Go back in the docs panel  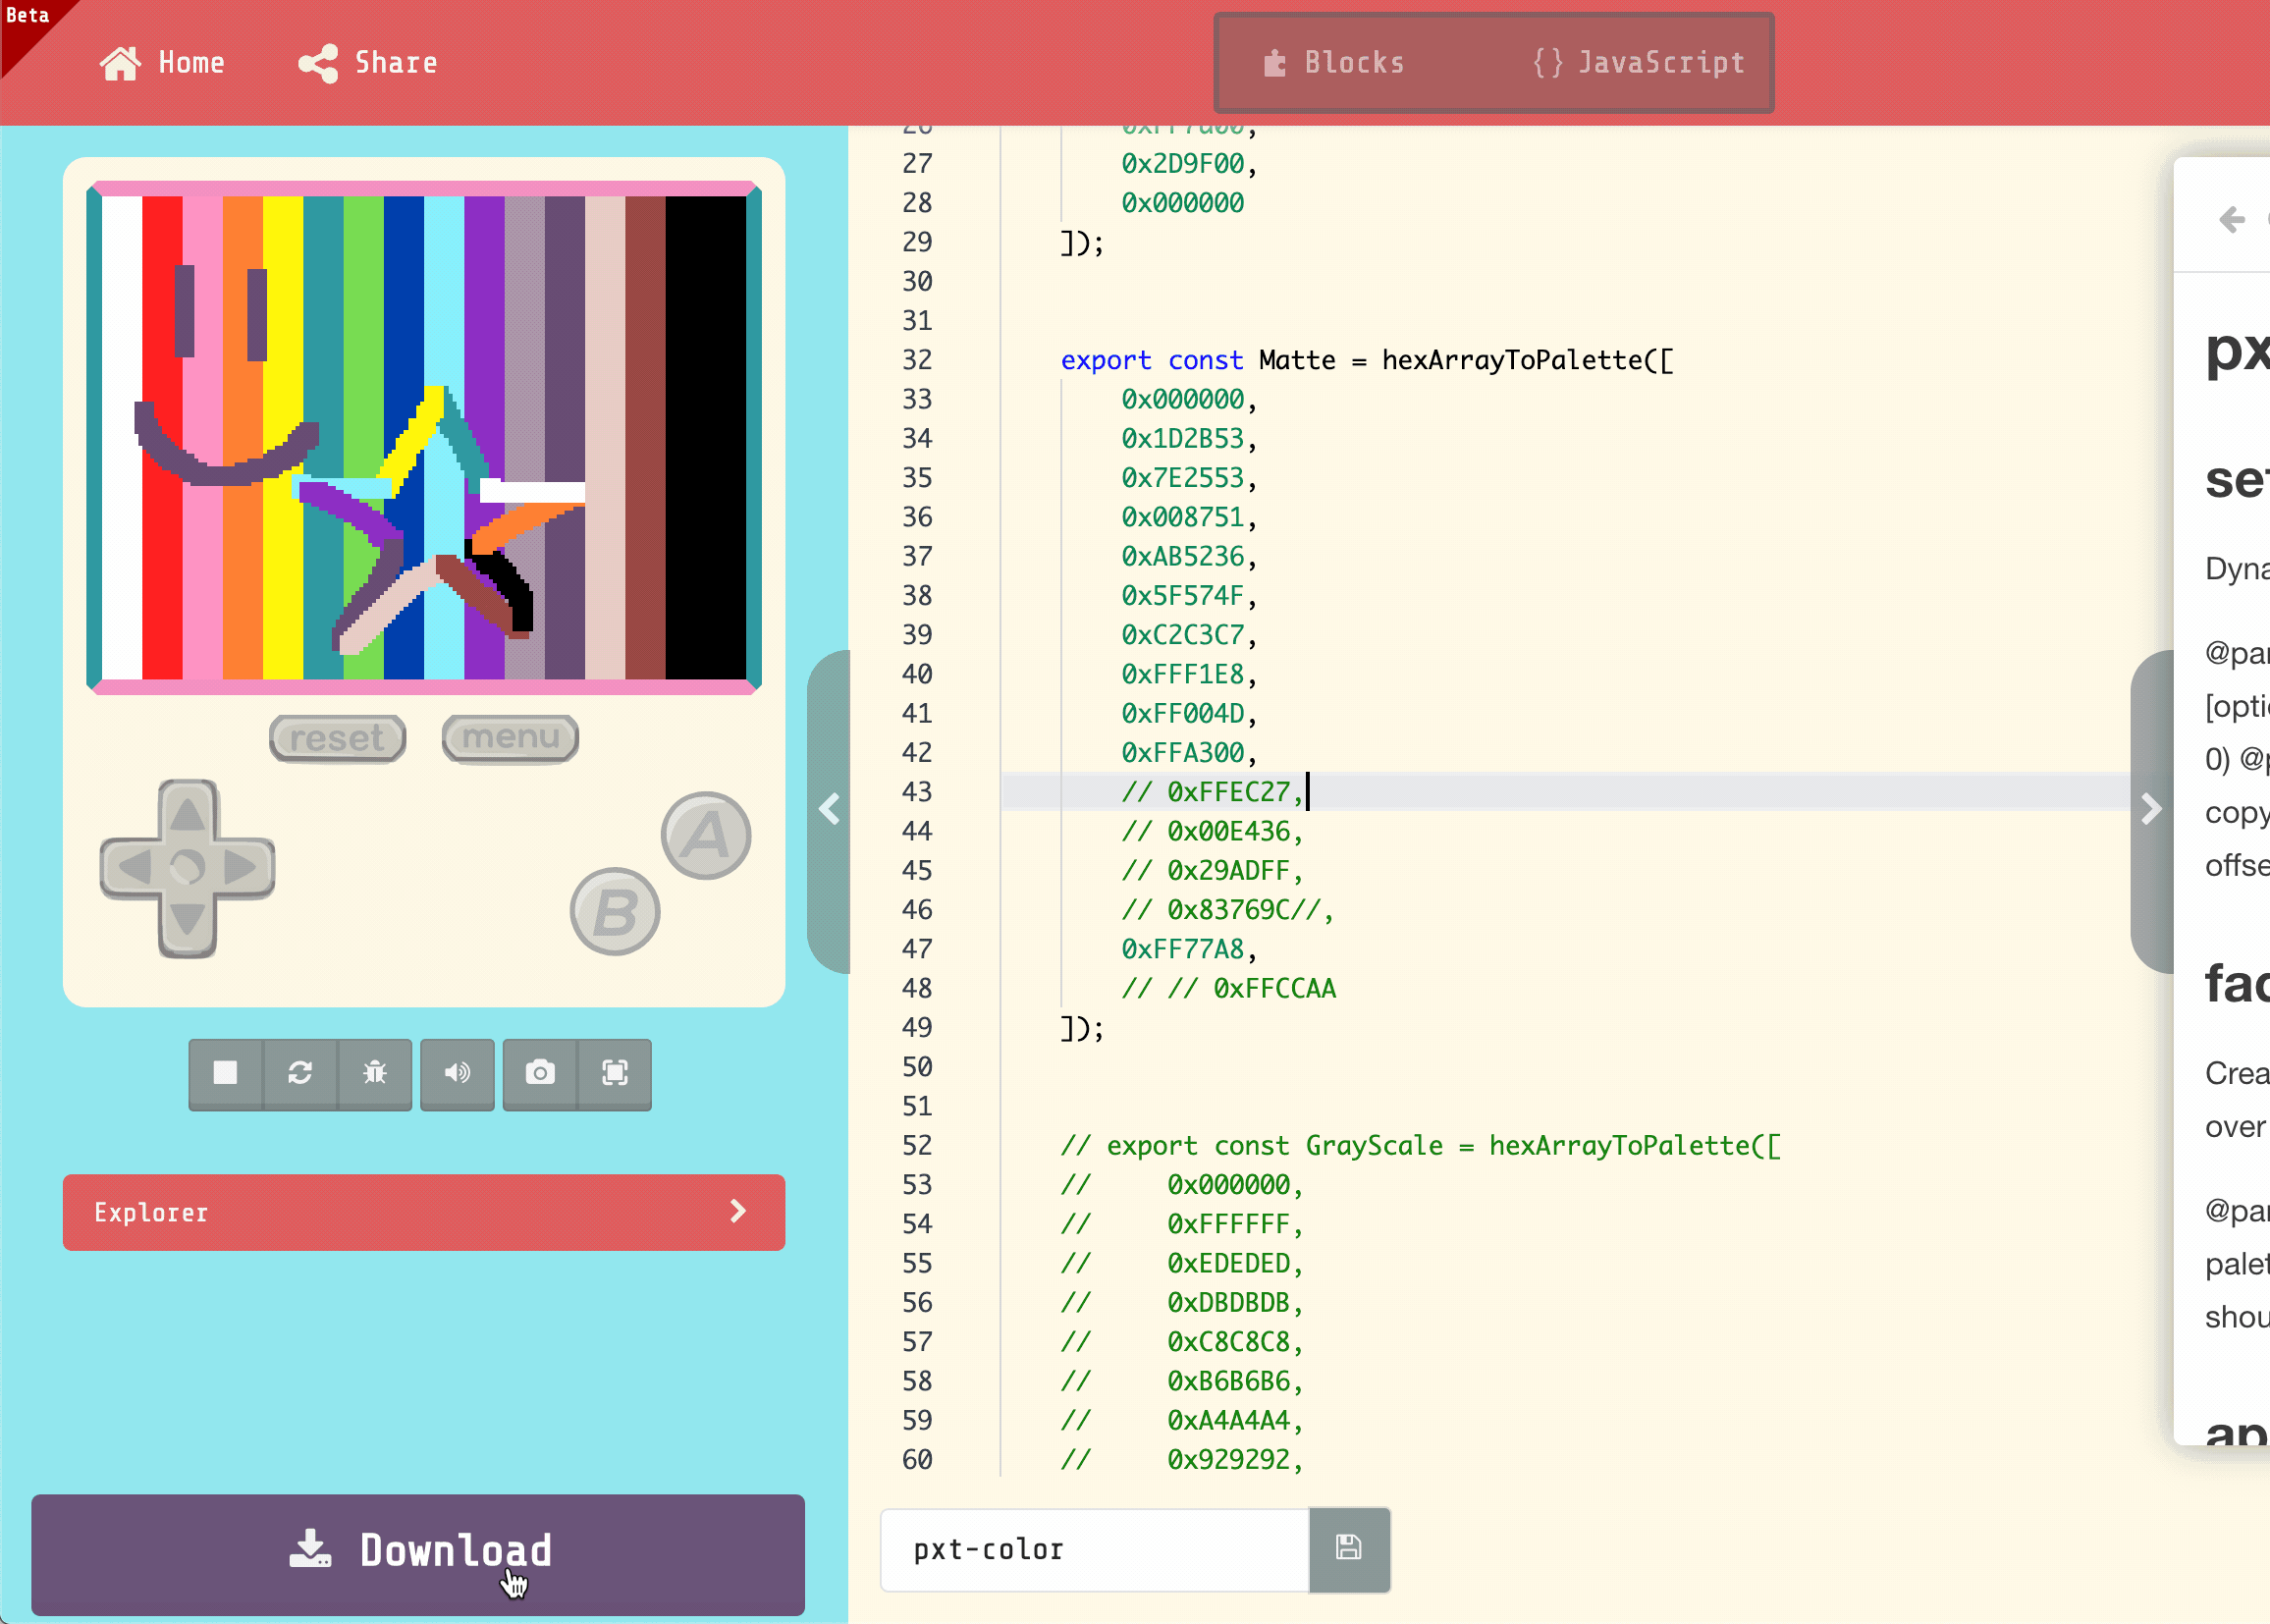pos(2231,219)
